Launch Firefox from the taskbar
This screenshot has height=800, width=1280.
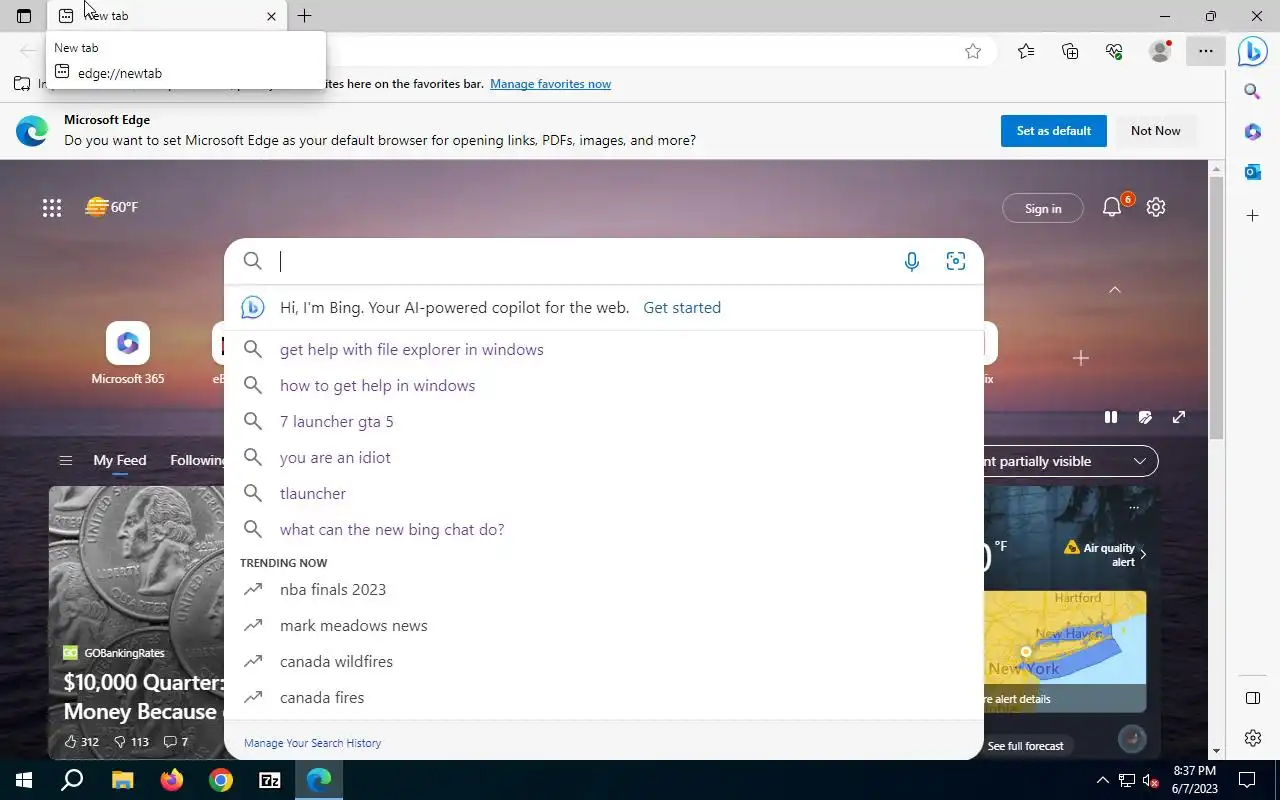pyautogui.click(x=171, y=780)
